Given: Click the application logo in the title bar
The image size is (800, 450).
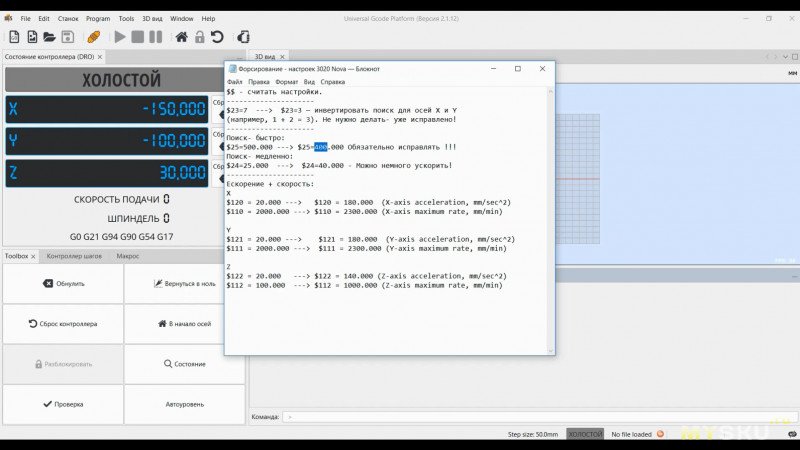Looking at the screenshot, I should [8, 18].
